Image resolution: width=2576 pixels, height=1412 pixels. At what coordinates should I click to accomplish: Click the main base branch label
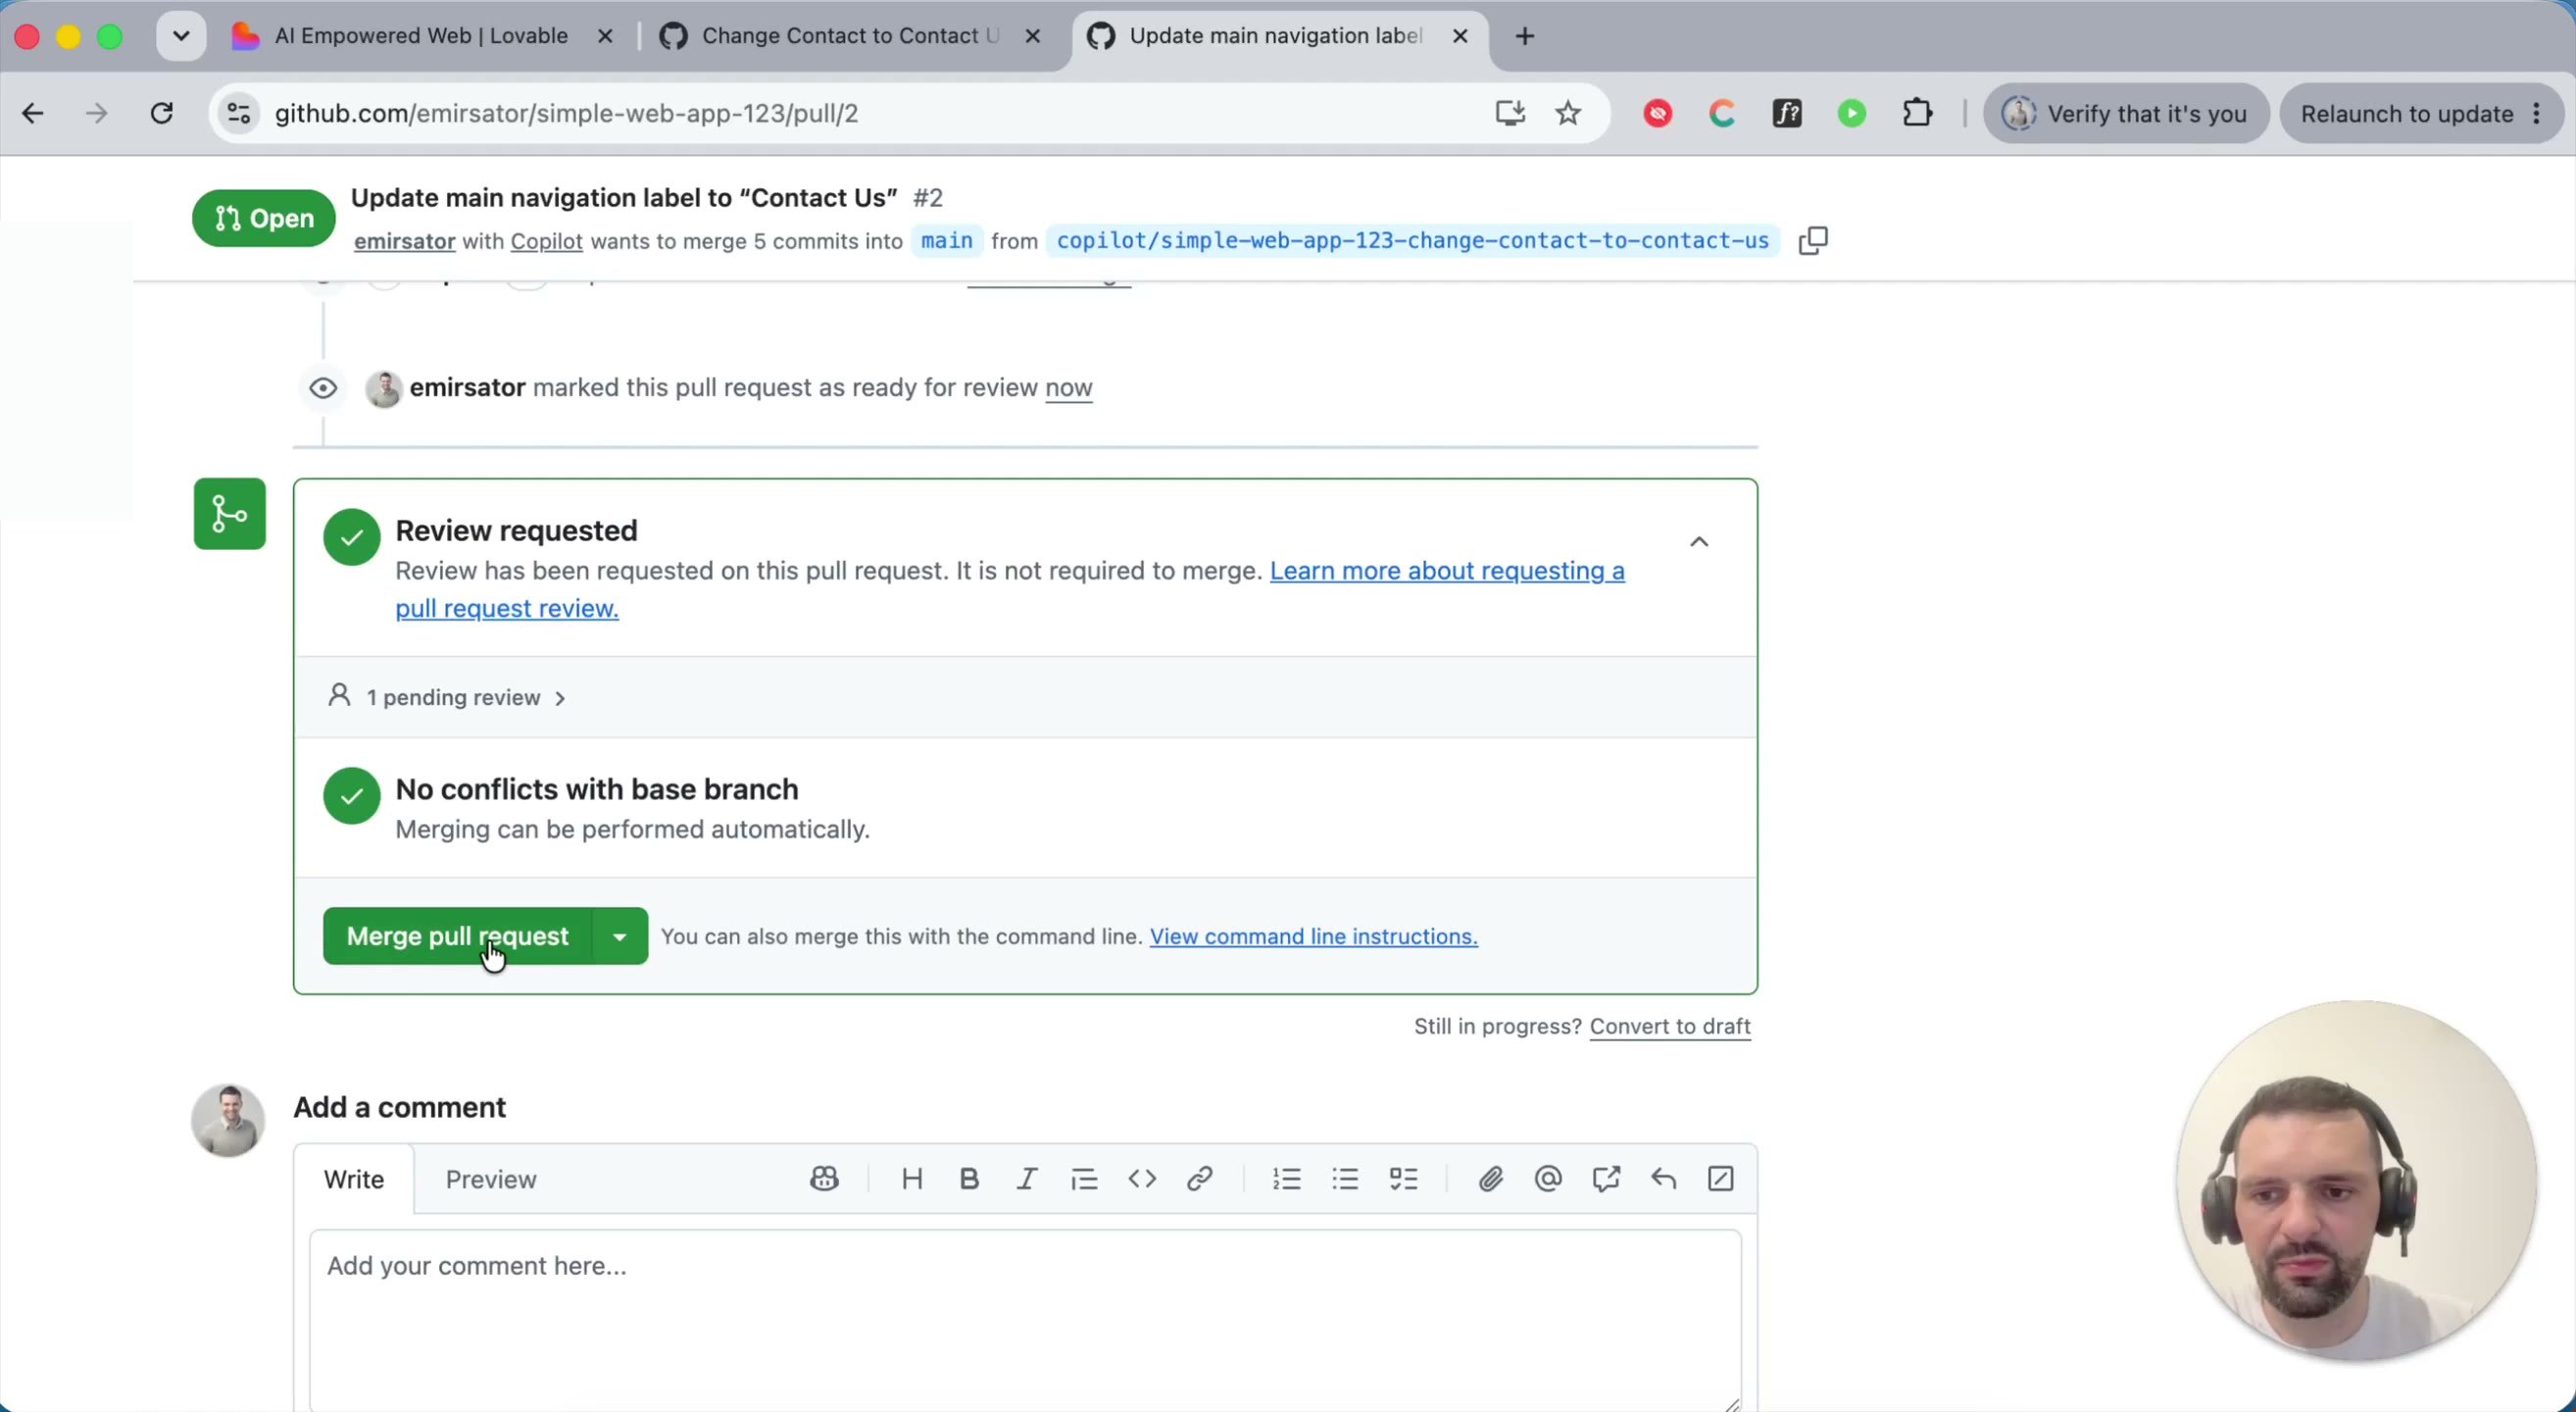coord(947,241)
